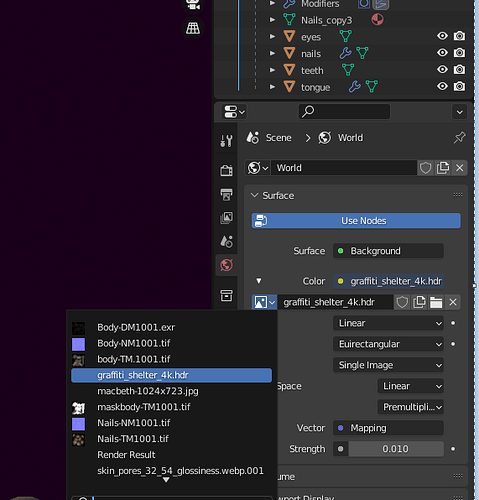Screen dimensions: 479x500
Task: Duplicate the World datablock
Action: tap(443, 168)
